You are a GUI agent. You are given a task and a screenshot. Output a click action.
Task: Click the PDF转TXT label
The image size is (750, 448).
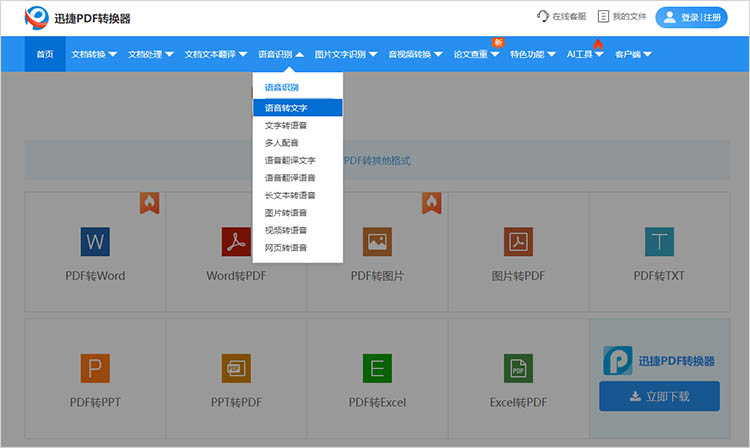(659, 276)
